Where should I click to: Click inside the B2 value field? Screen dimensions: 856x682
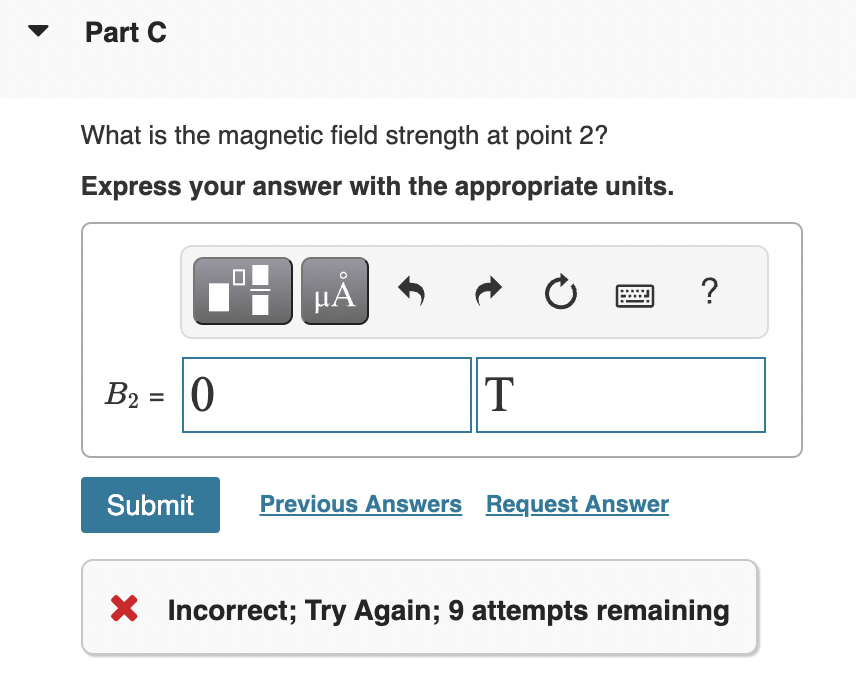click(326, 394)
